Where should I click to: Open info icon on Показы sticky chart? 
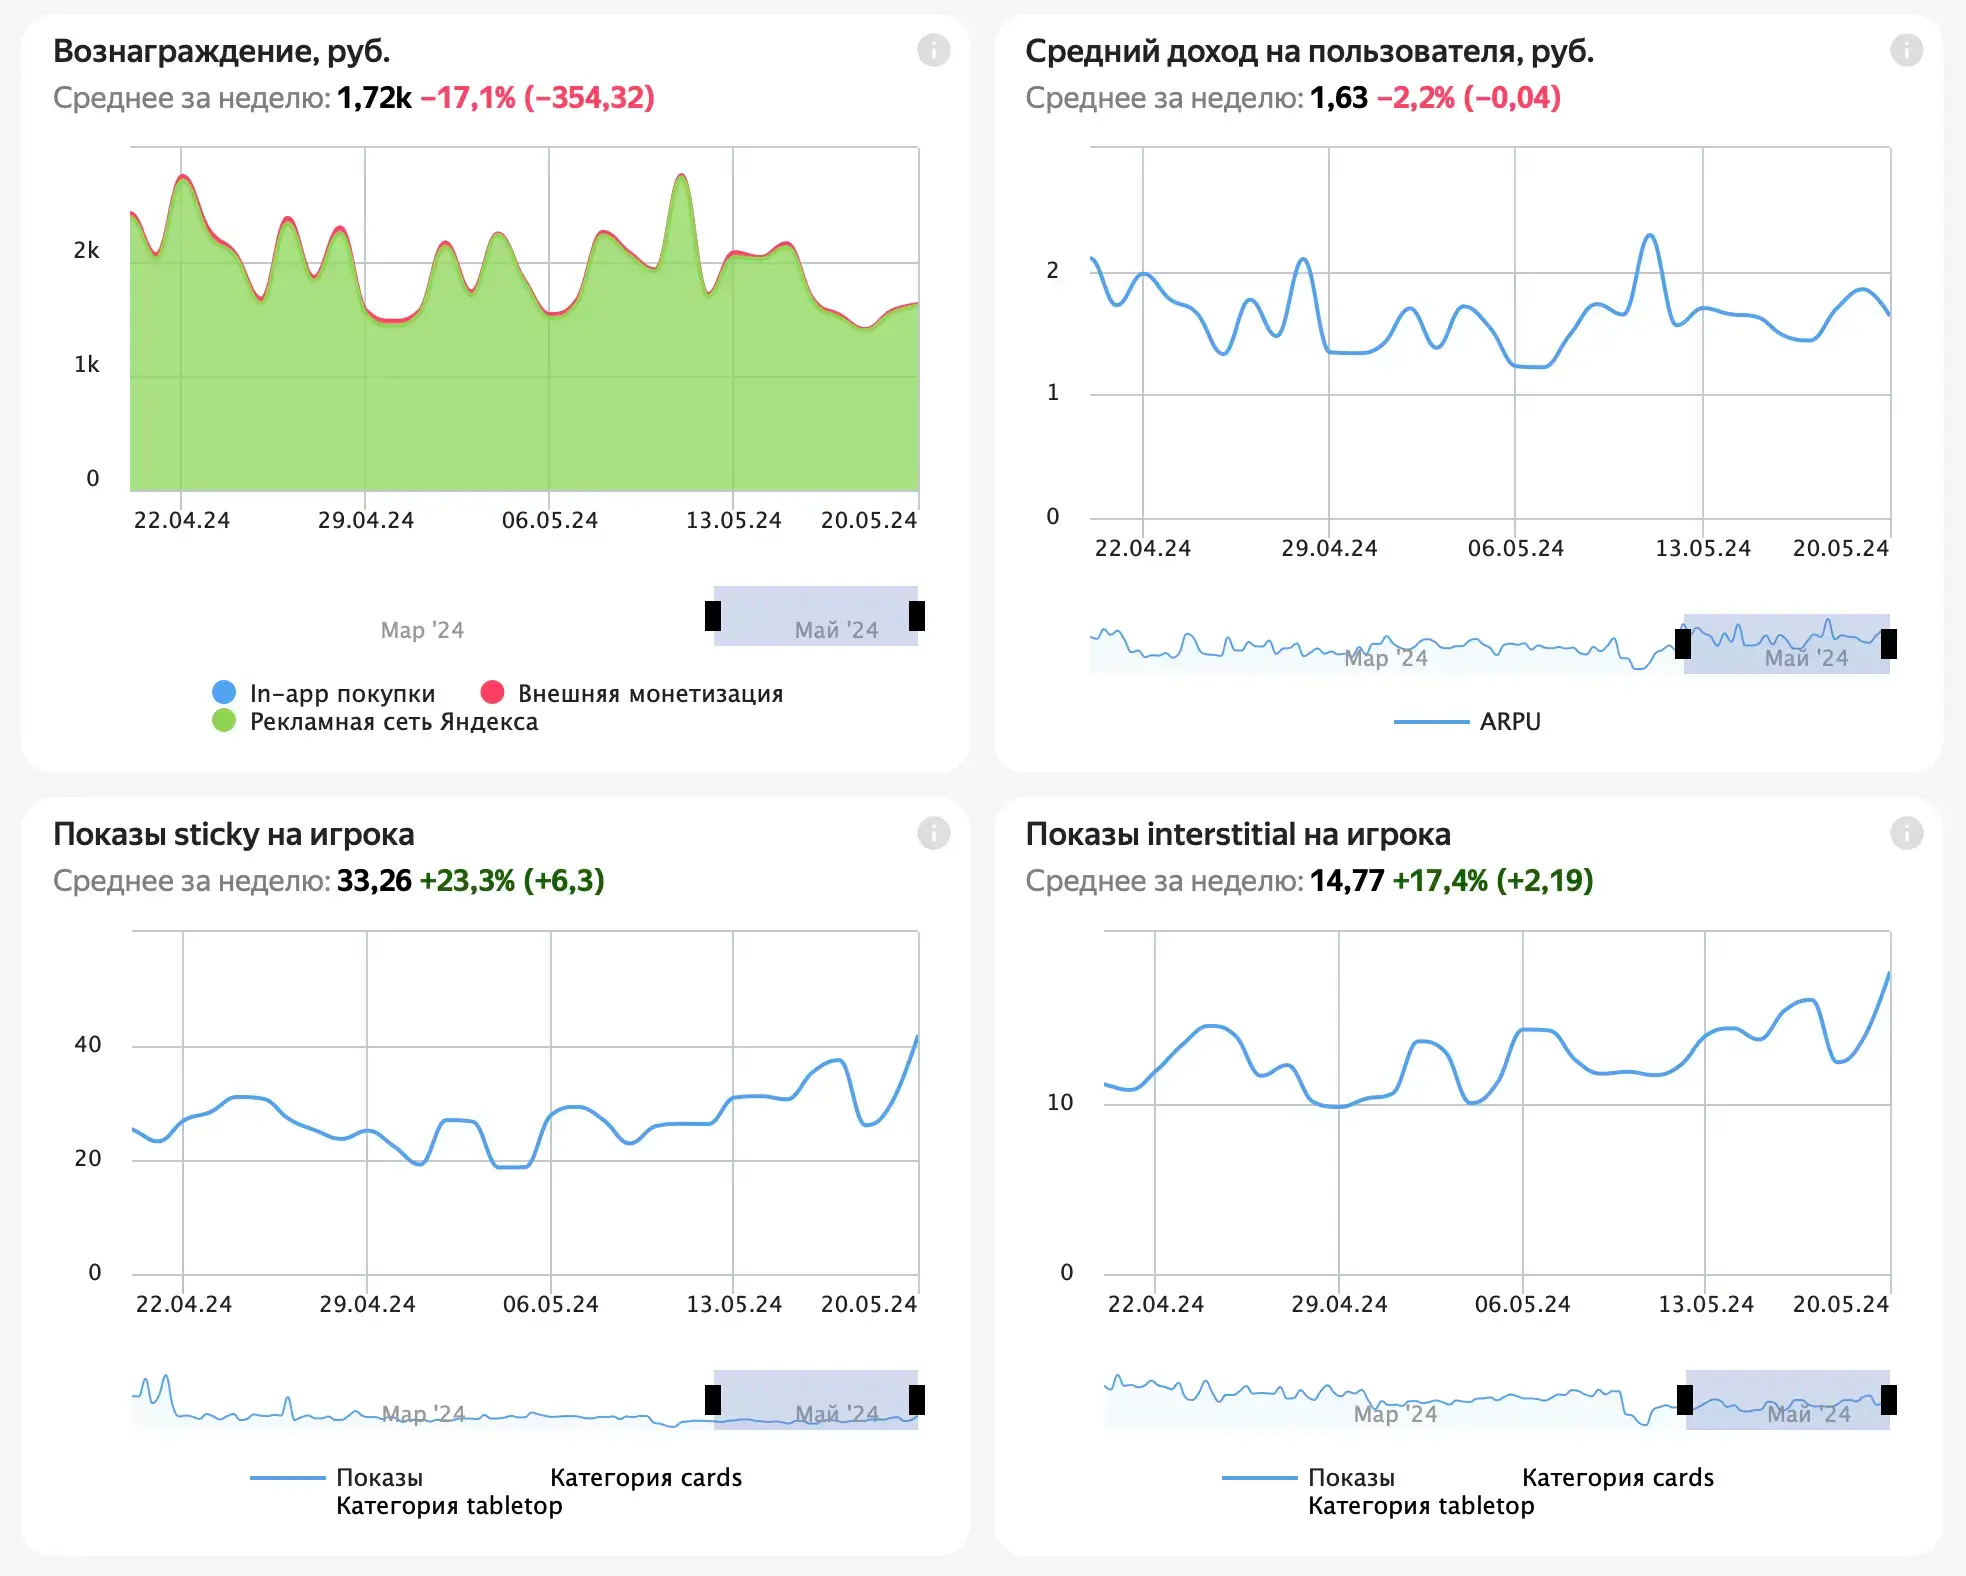click(933, 833)
